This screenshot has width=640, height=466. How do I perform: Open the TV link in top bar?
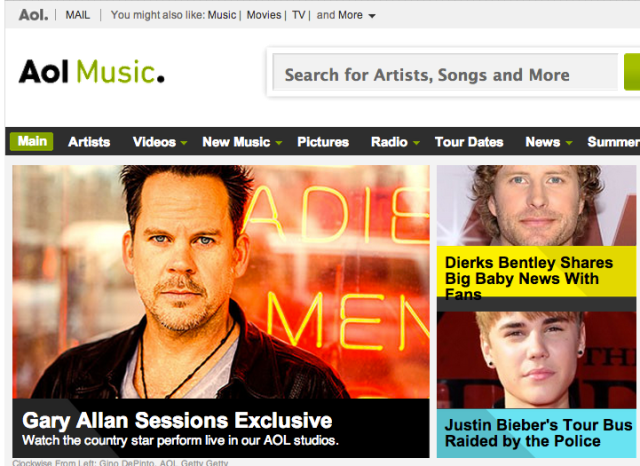pyautogui.click(x=298, y=15)
